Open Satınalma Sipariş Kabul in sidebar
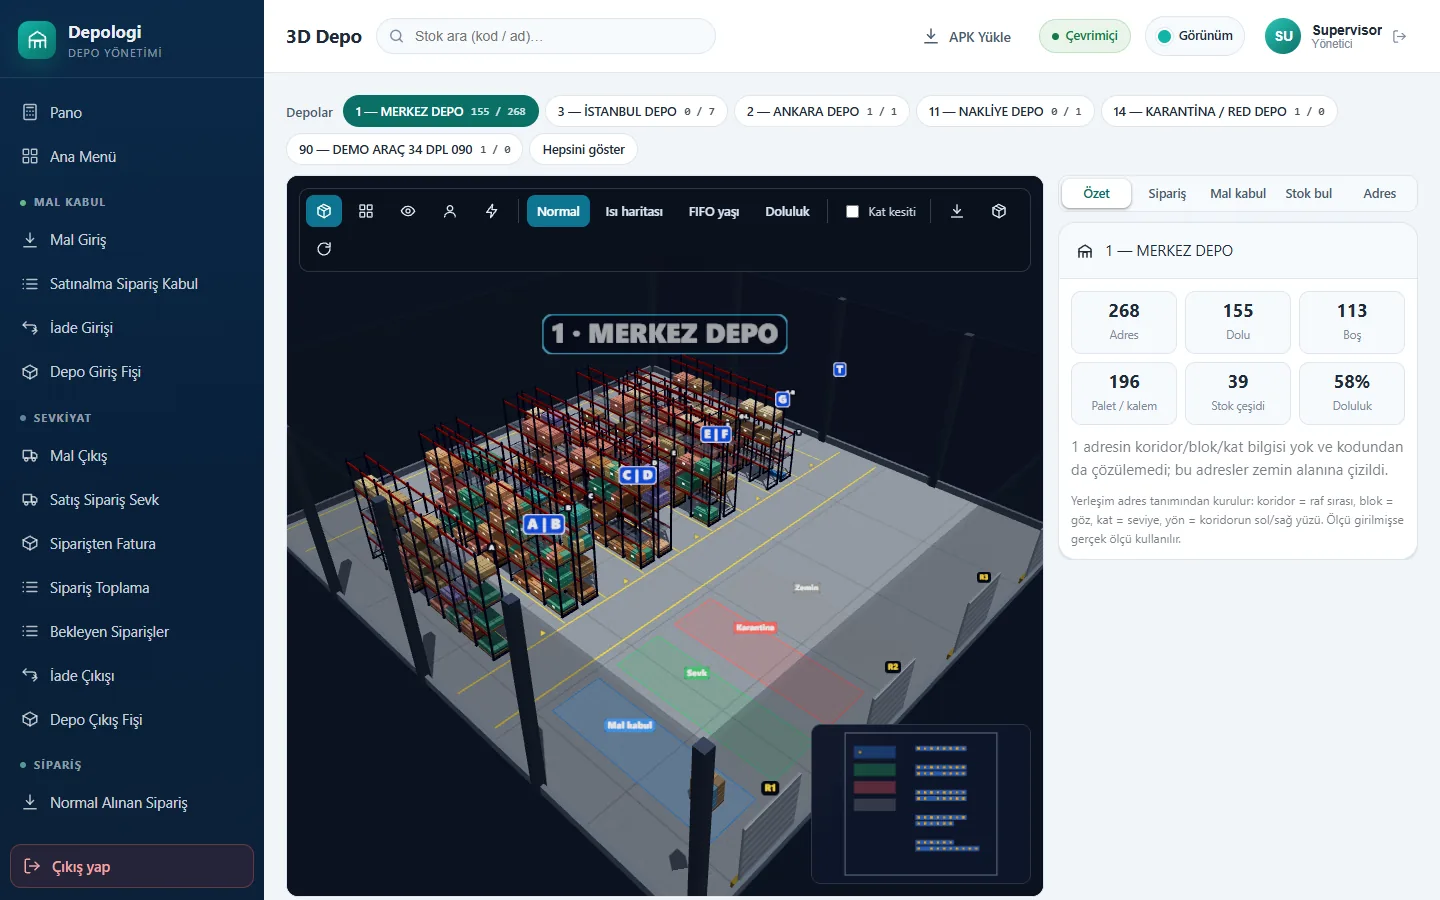Screen dimensions: 1440x900 pos(132,284)
